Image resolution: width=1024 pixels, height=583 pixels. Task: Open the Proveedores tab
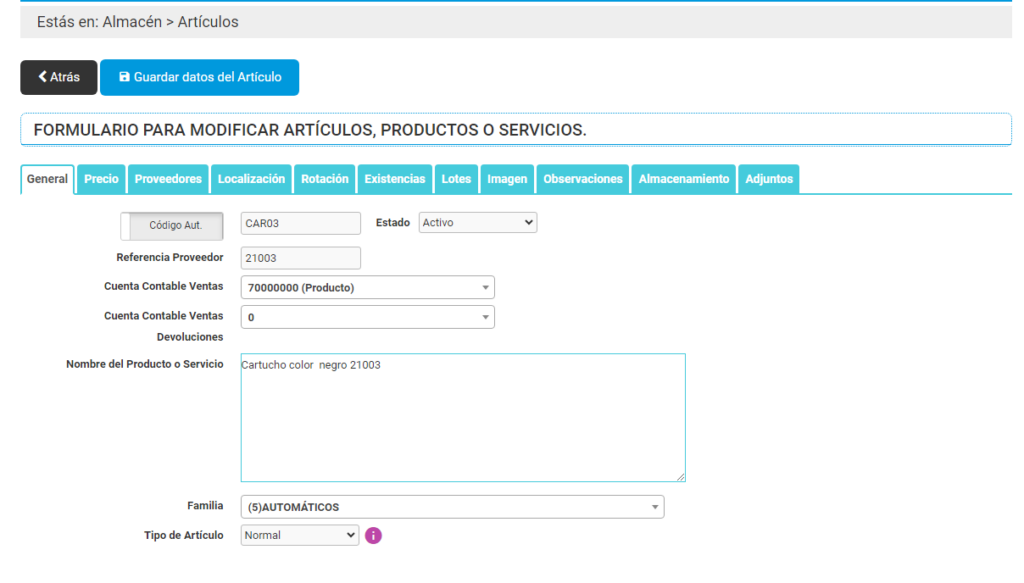[x=168, y=179]
